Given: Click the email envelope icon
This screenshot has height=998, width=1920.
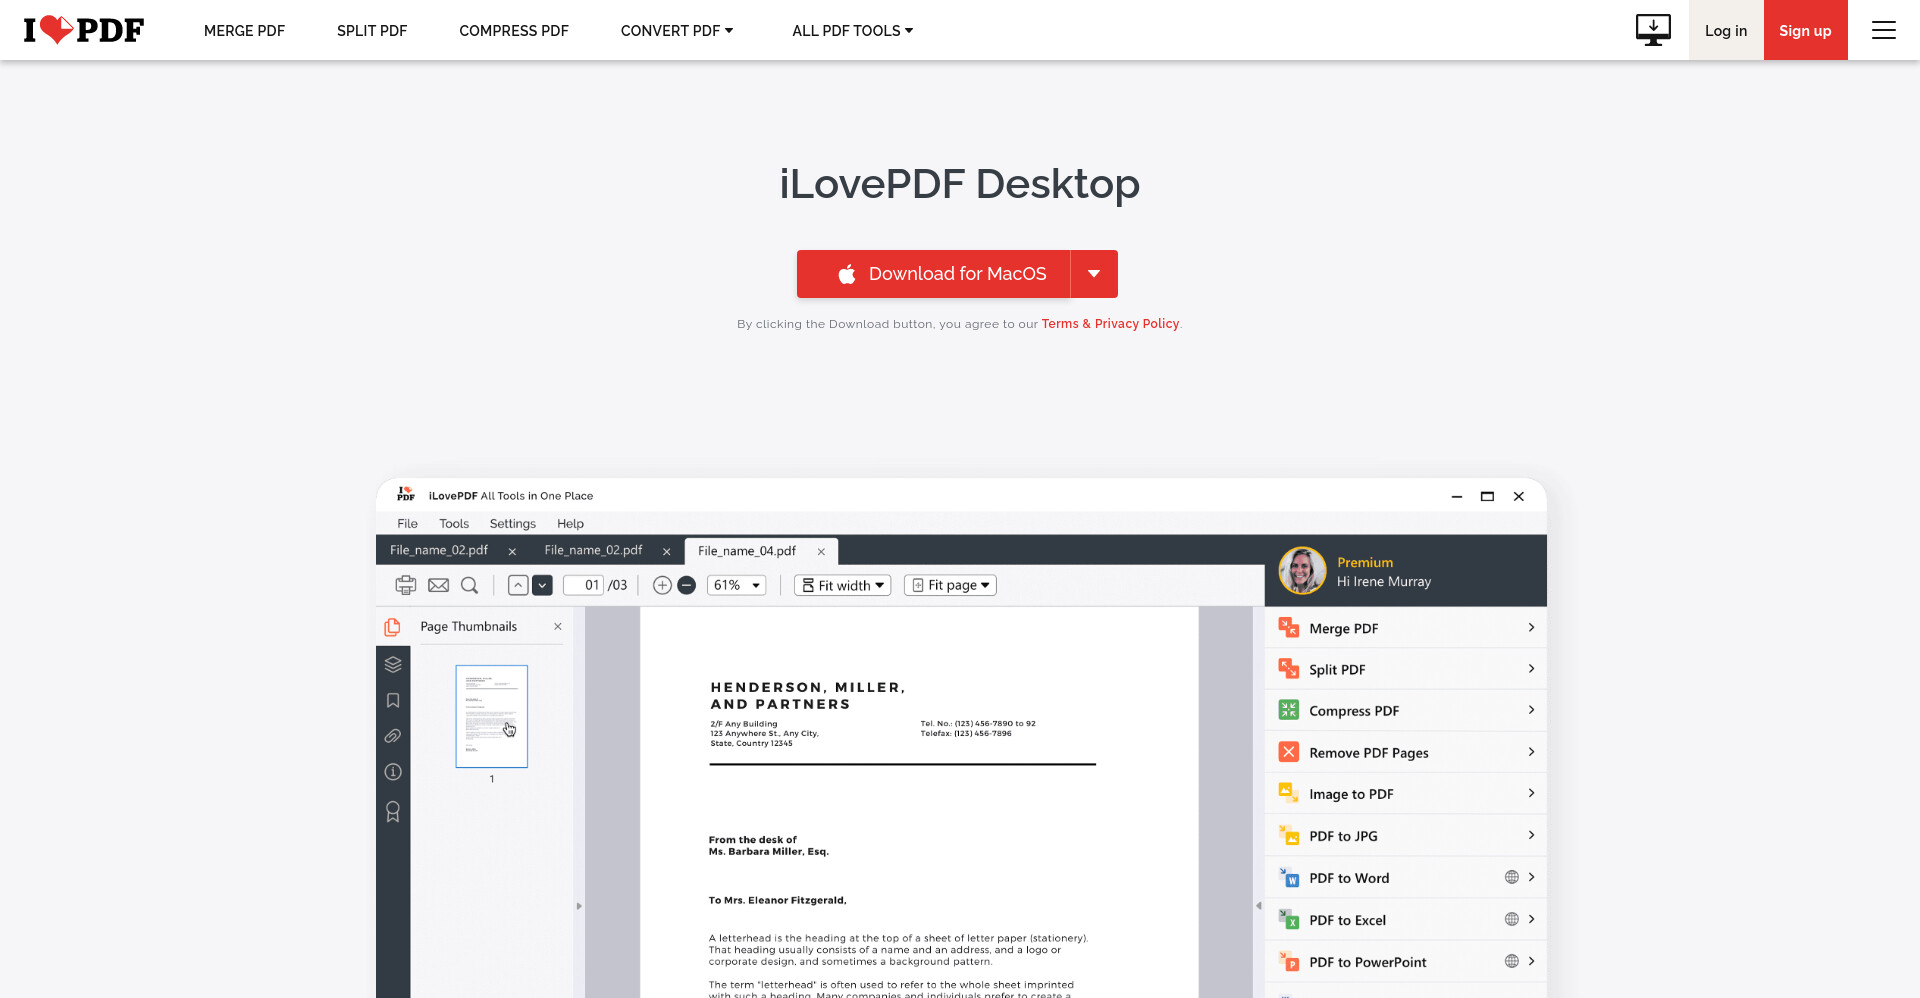Looking at the screenshot, I should click(438, 585).
